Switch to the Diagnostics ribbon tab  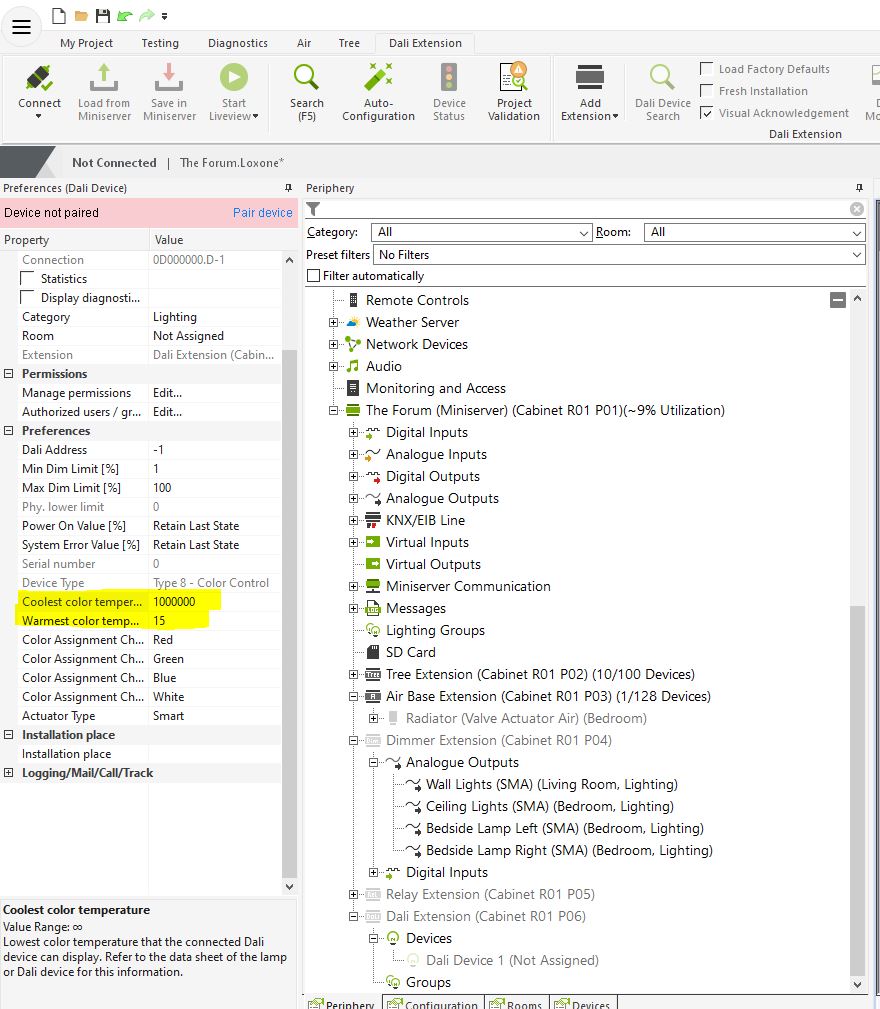[238, 43]
